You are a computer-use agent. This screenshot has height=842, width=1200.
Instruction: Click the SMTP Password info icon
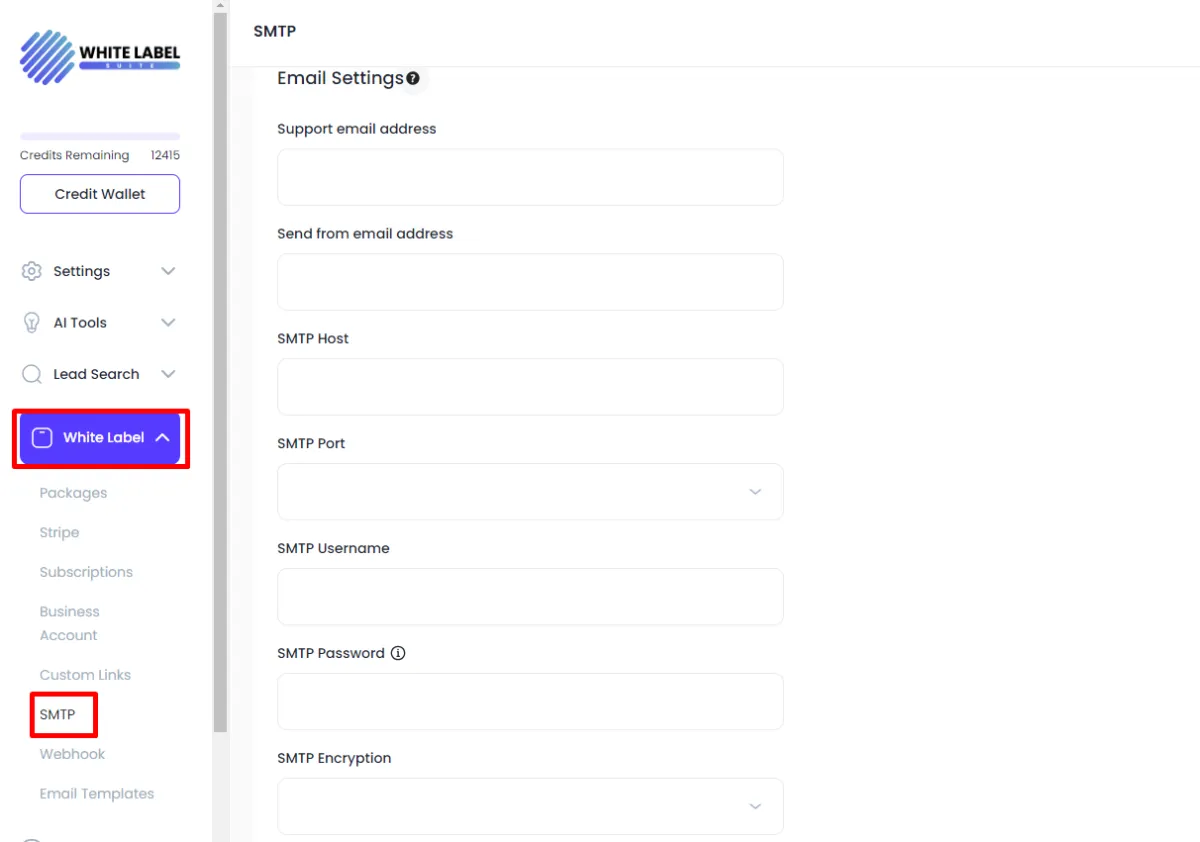tap(398, 653)
